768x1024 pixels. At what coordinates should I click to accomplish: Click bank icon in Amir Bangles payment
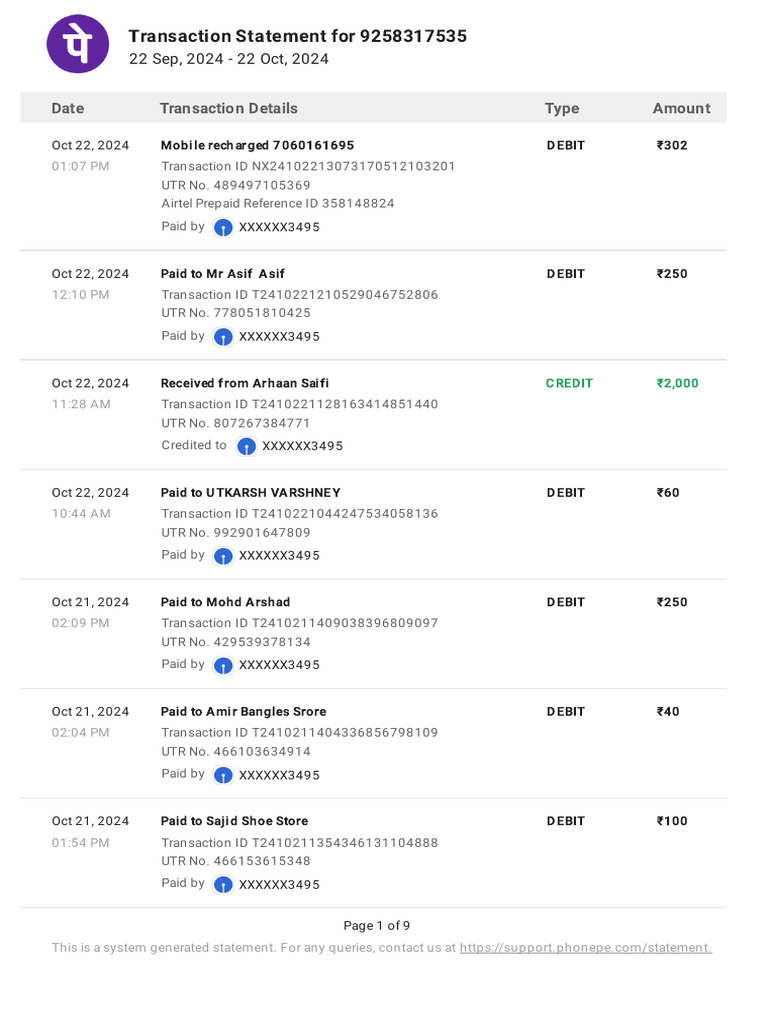223,775
